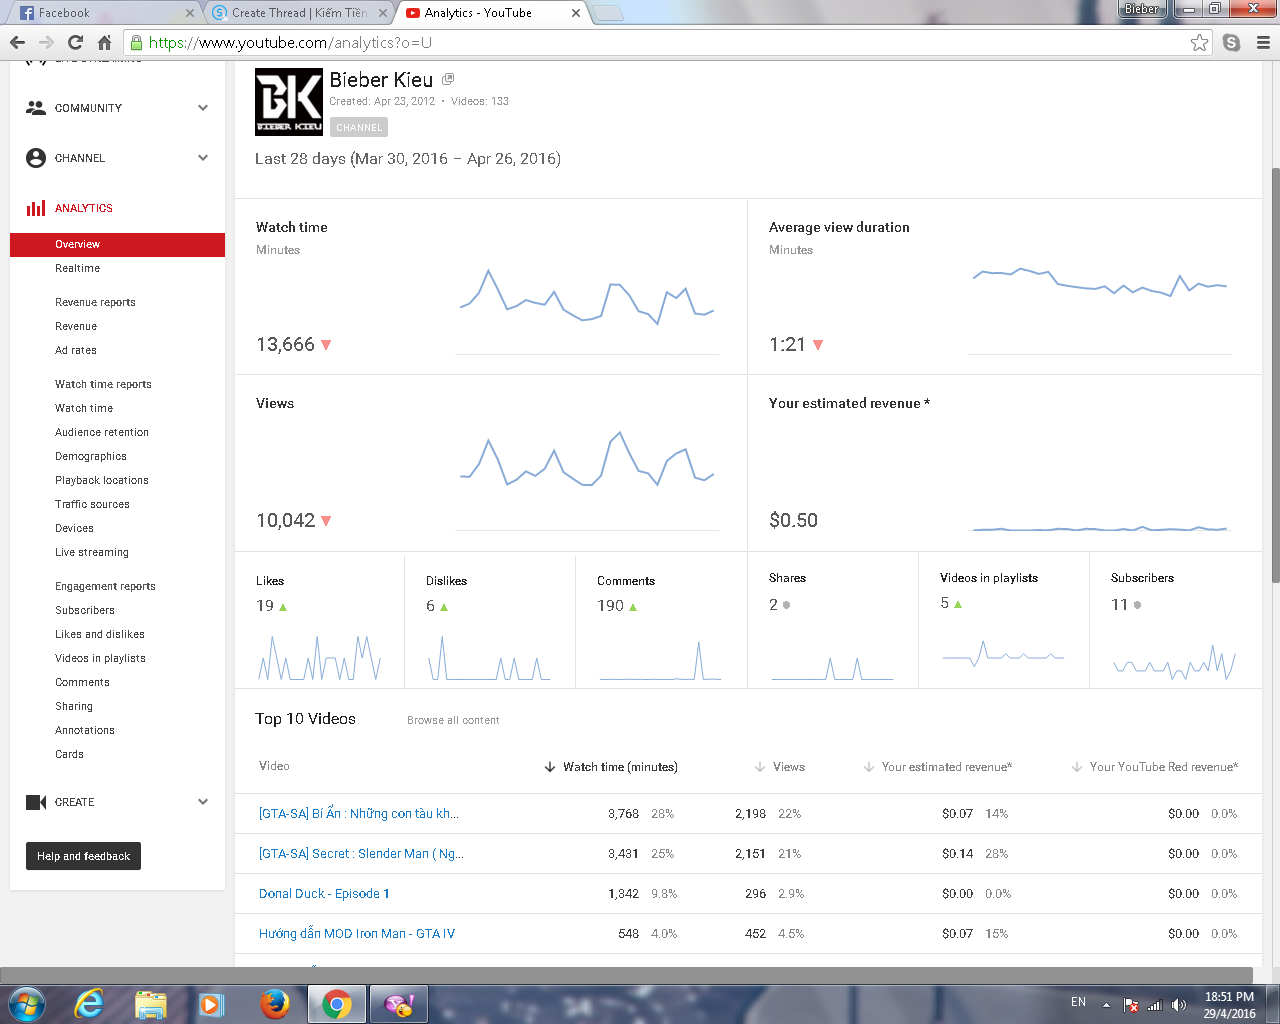Click the Windows Start button
This screenshot has height=1024, width=1280.
point(26,1003)
